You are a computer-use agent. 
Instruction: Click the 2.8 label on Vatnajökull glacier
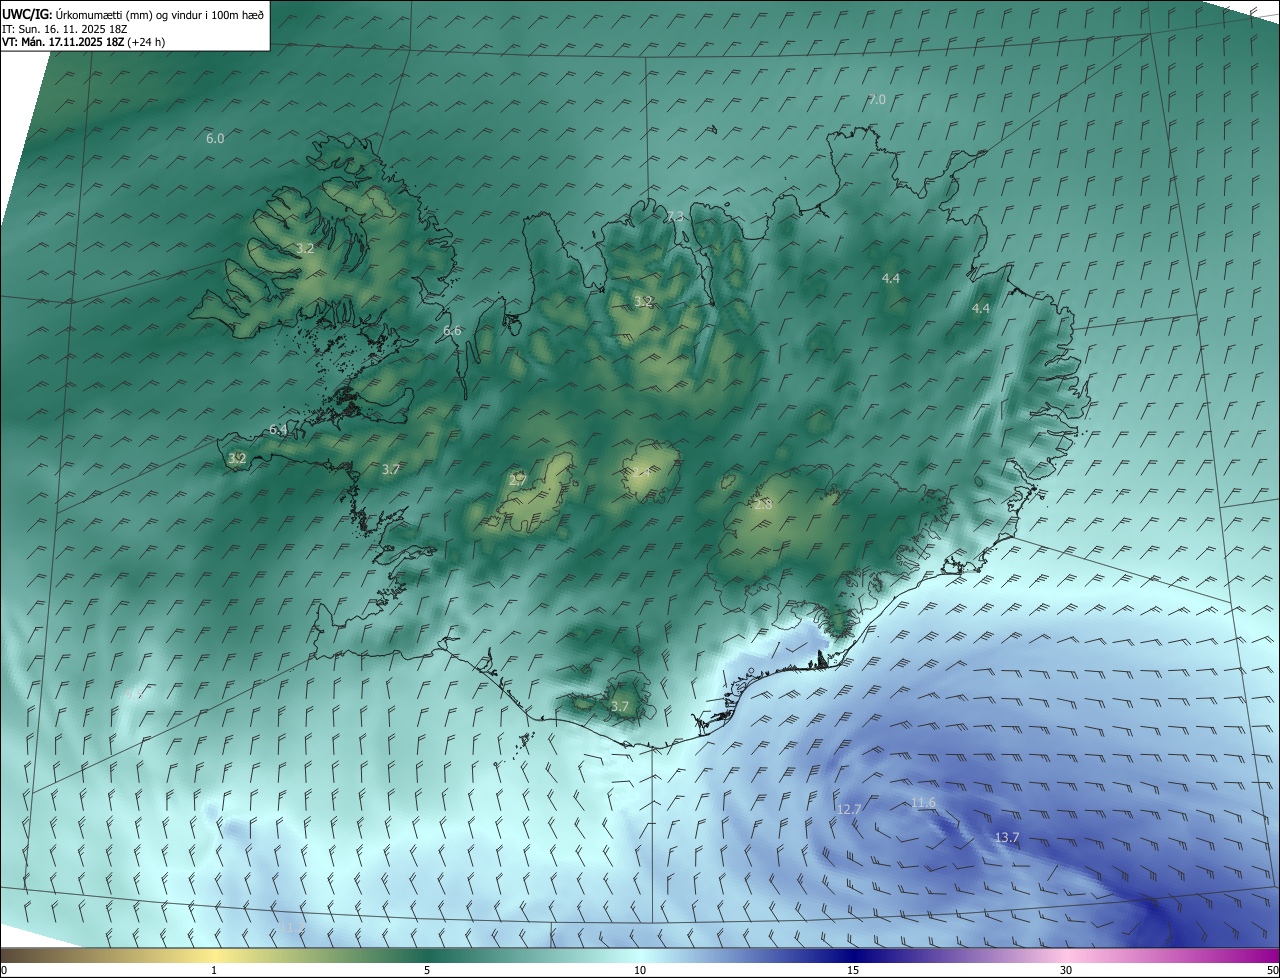[763, 504]
